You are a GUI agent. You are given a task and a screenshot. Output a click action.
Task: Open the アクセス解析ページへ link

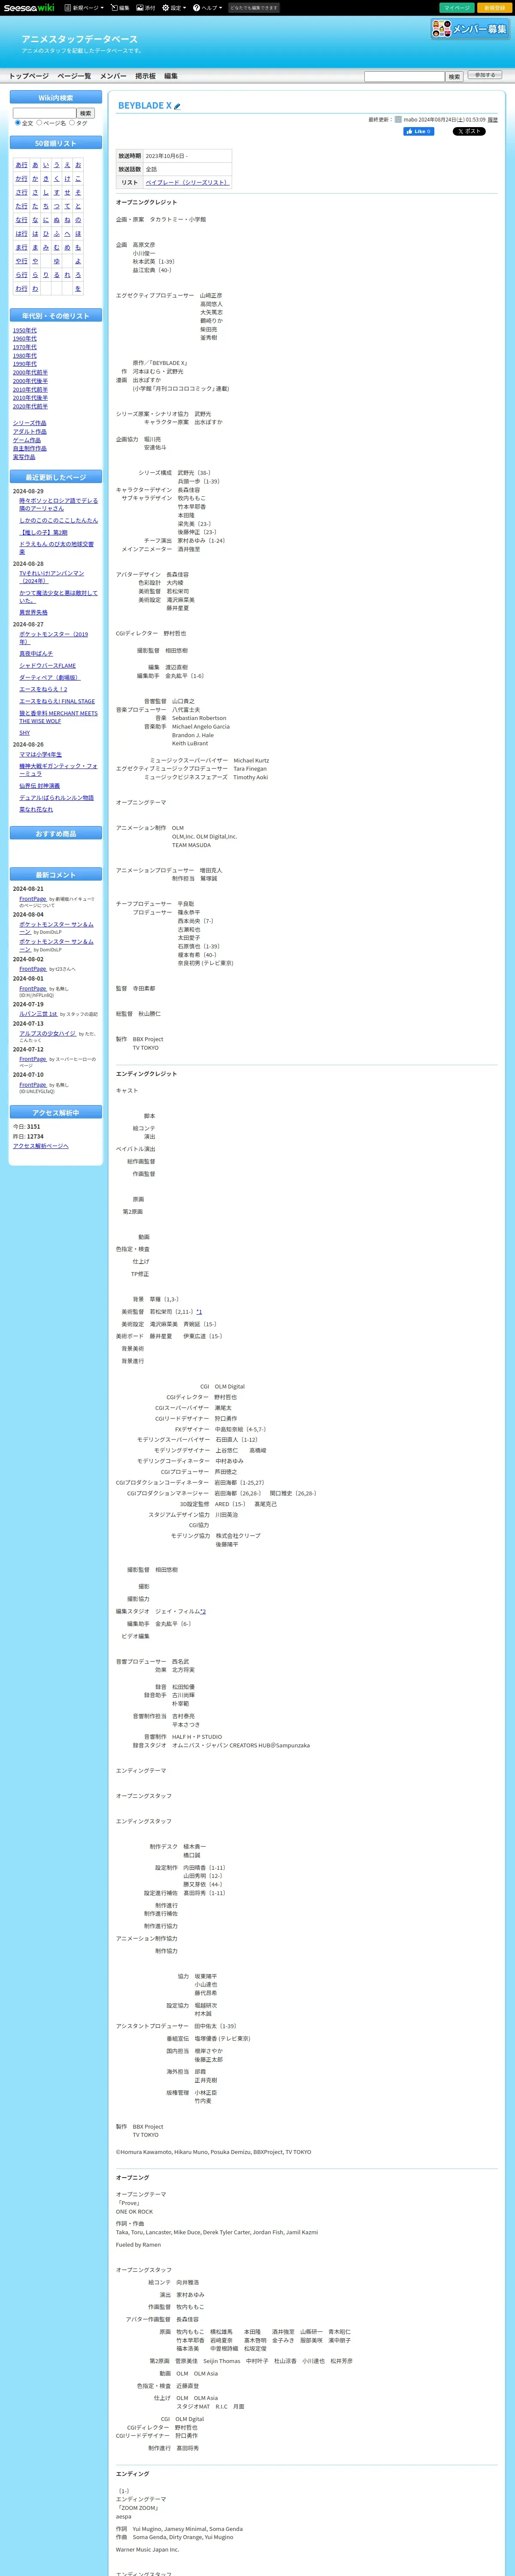click(x=41, y=1146)
